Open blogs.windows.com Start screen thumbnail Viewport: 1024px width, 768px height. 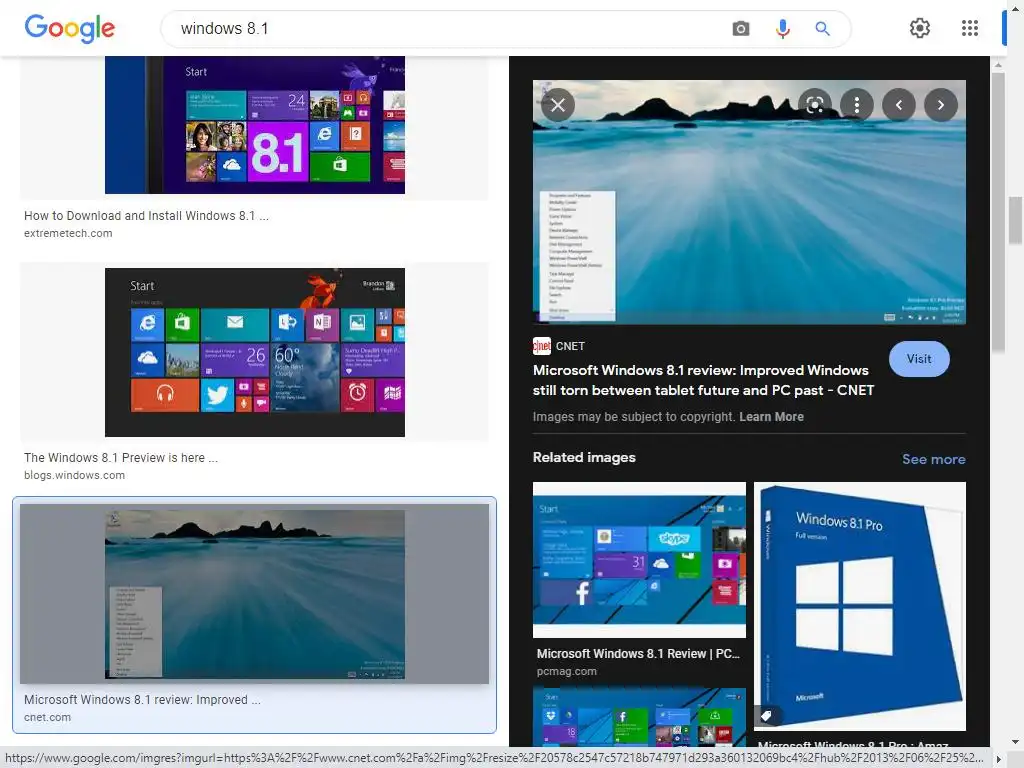coord(255,352)
